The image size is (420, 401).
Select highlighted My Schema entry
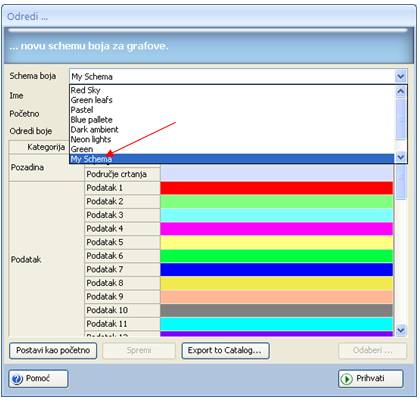pos(232,159)
